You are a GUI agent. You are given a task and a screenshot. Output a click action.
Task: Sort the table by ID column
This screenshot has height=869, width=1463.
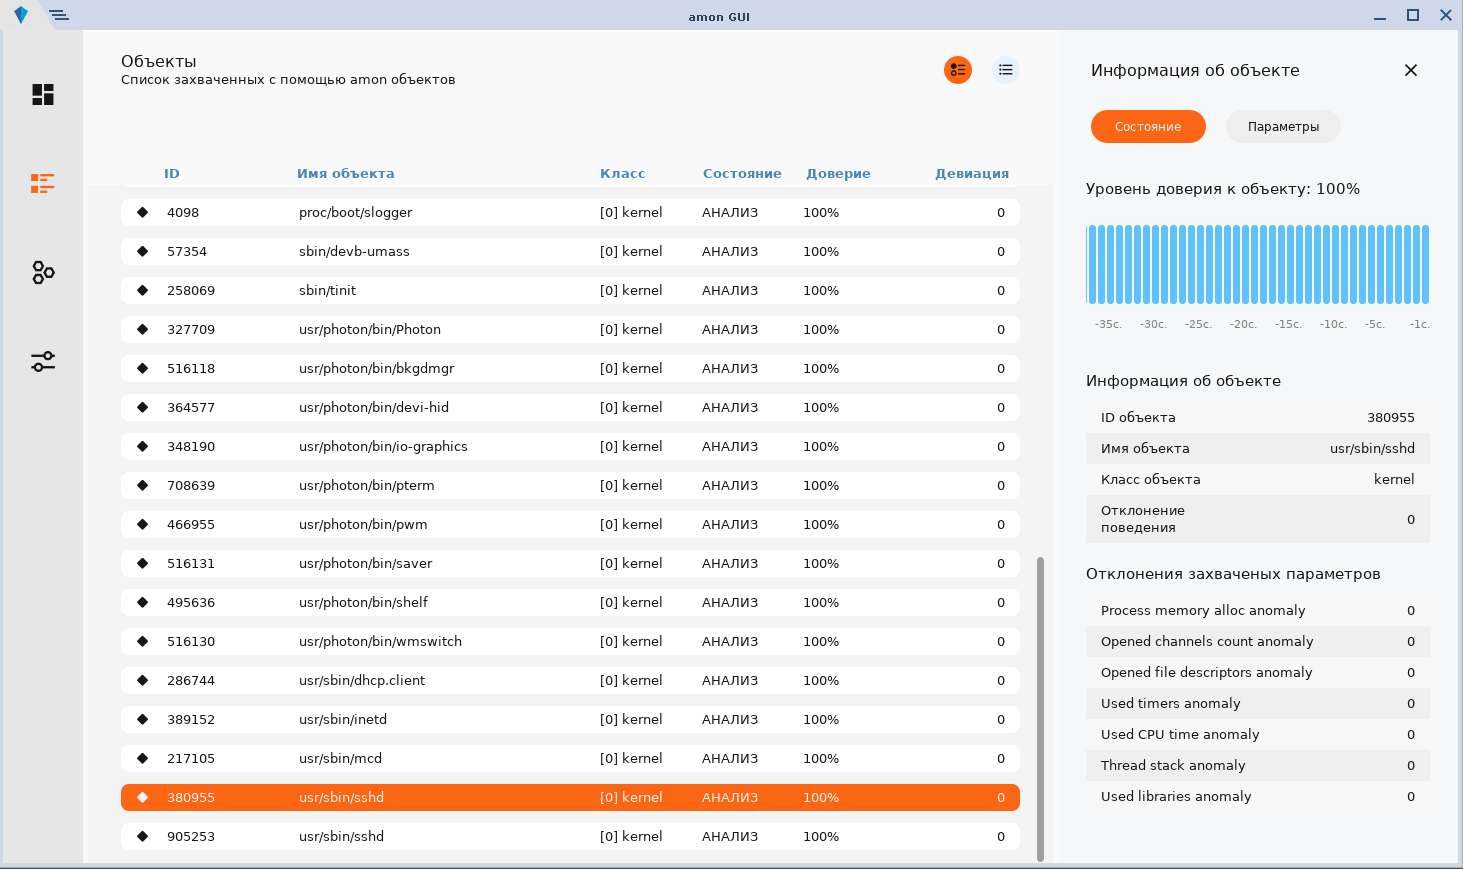click(x=172, y=174)
